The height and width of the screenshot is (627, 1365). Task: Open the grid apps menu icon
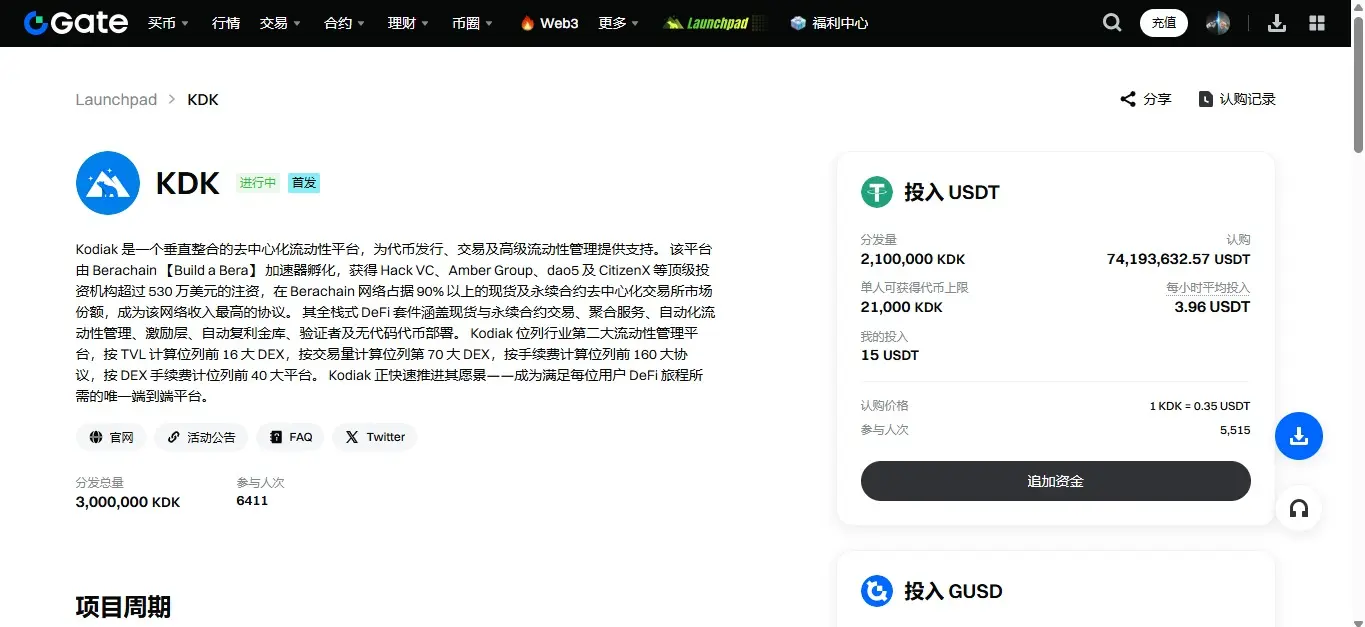(1317, 22)
